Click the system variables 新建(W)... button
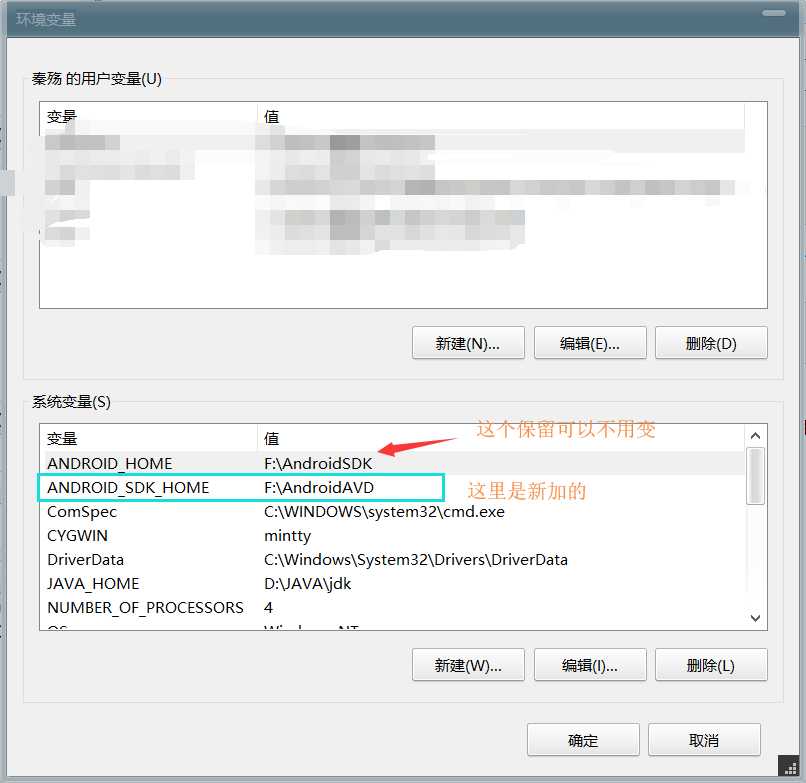Screen dimensions: 806x783 [x=468, y=665]
